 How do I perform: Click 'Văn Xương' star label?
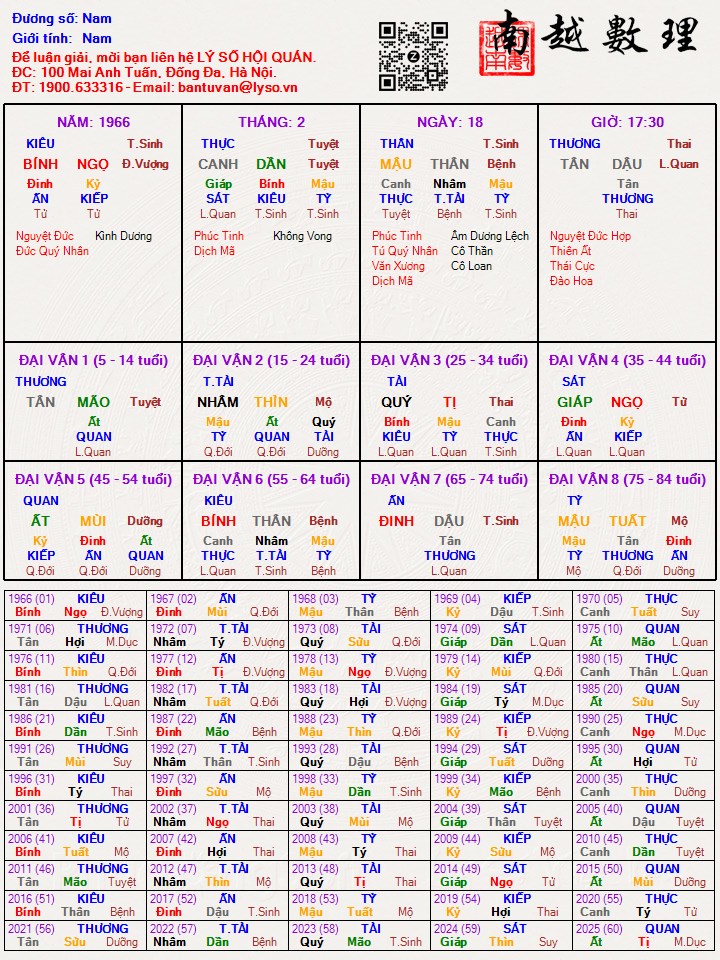click(398, 266)
